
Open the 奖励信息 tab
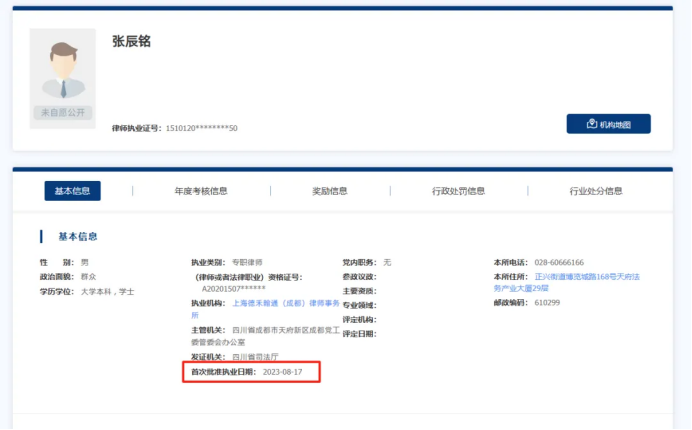click(x=329, y=191)
